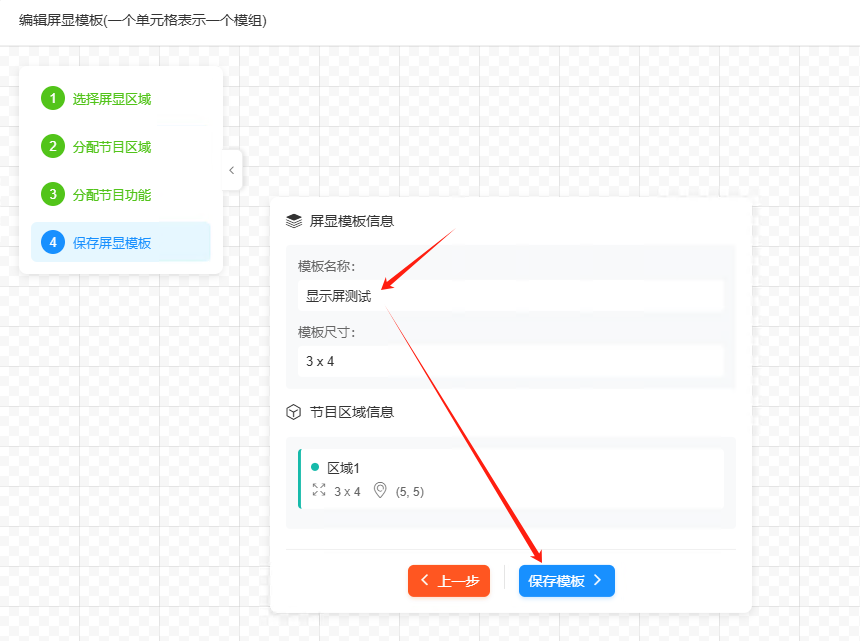Select step 4 保存屏显模板
The image size is (860, 641).
[121, 242]
